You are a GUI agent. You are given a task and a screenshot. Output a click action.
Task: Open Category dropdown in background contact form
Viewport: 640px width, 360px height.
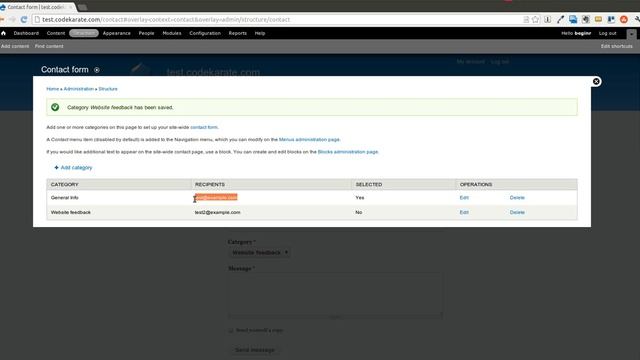pyautogui.click(x=259, y=253)
